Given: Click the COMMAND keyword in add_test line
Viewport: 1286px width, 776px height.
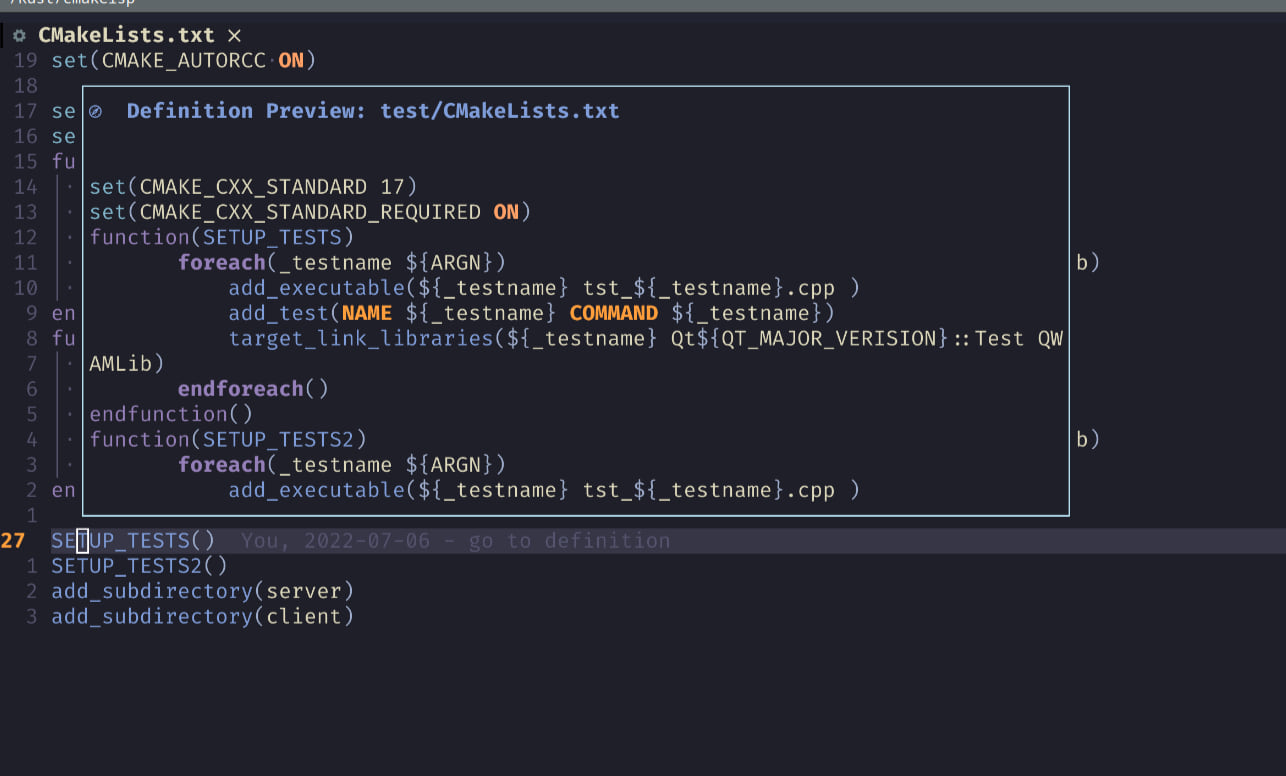Looking at the screenshot, I should tap(613, 313).
